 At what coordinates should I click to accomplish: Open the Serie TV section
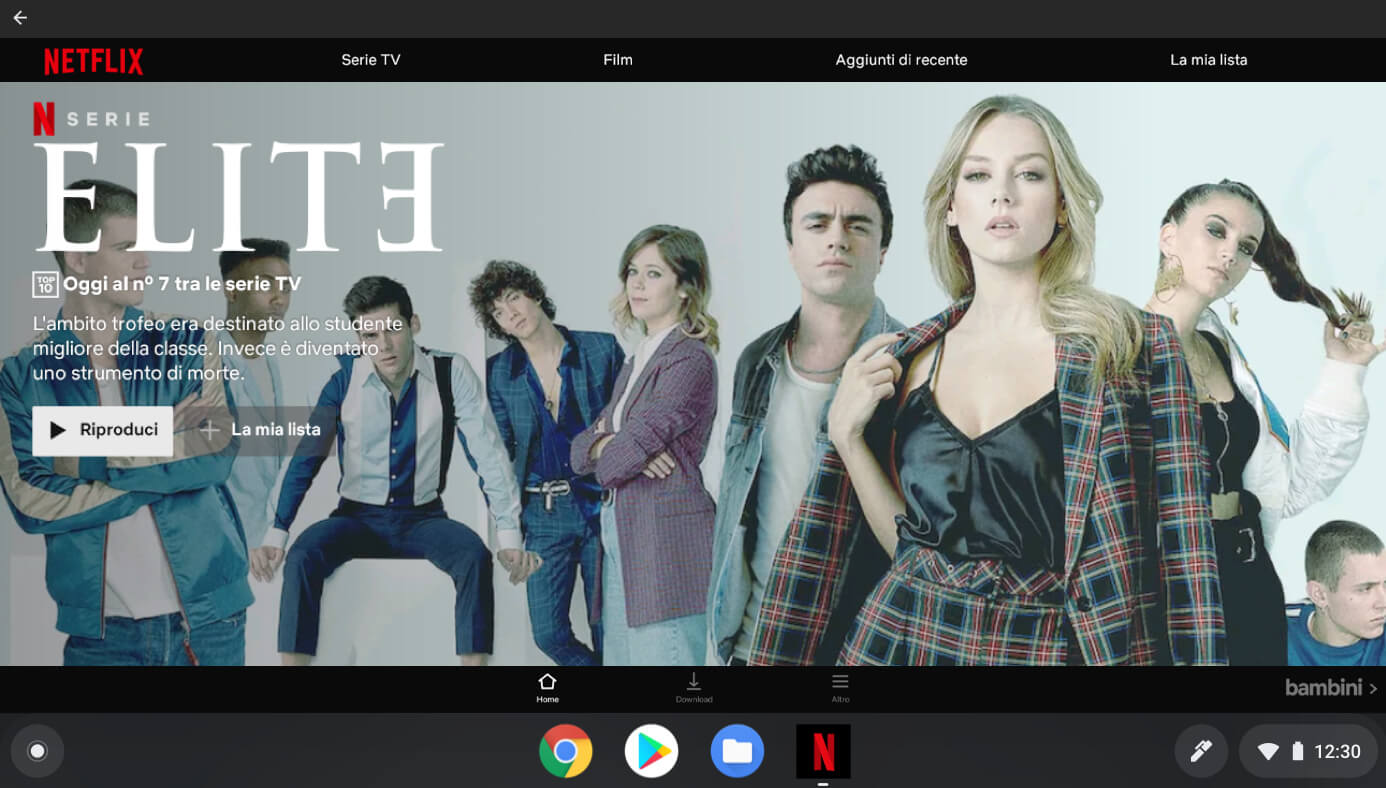(371, 60)
